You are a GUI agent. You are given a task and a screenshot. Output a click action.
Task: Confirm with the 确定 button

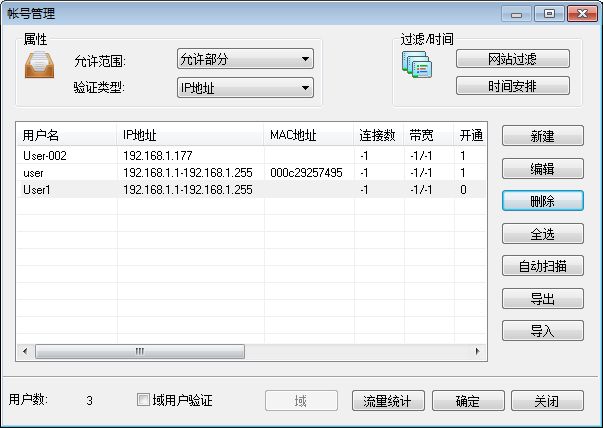[468, 401]
